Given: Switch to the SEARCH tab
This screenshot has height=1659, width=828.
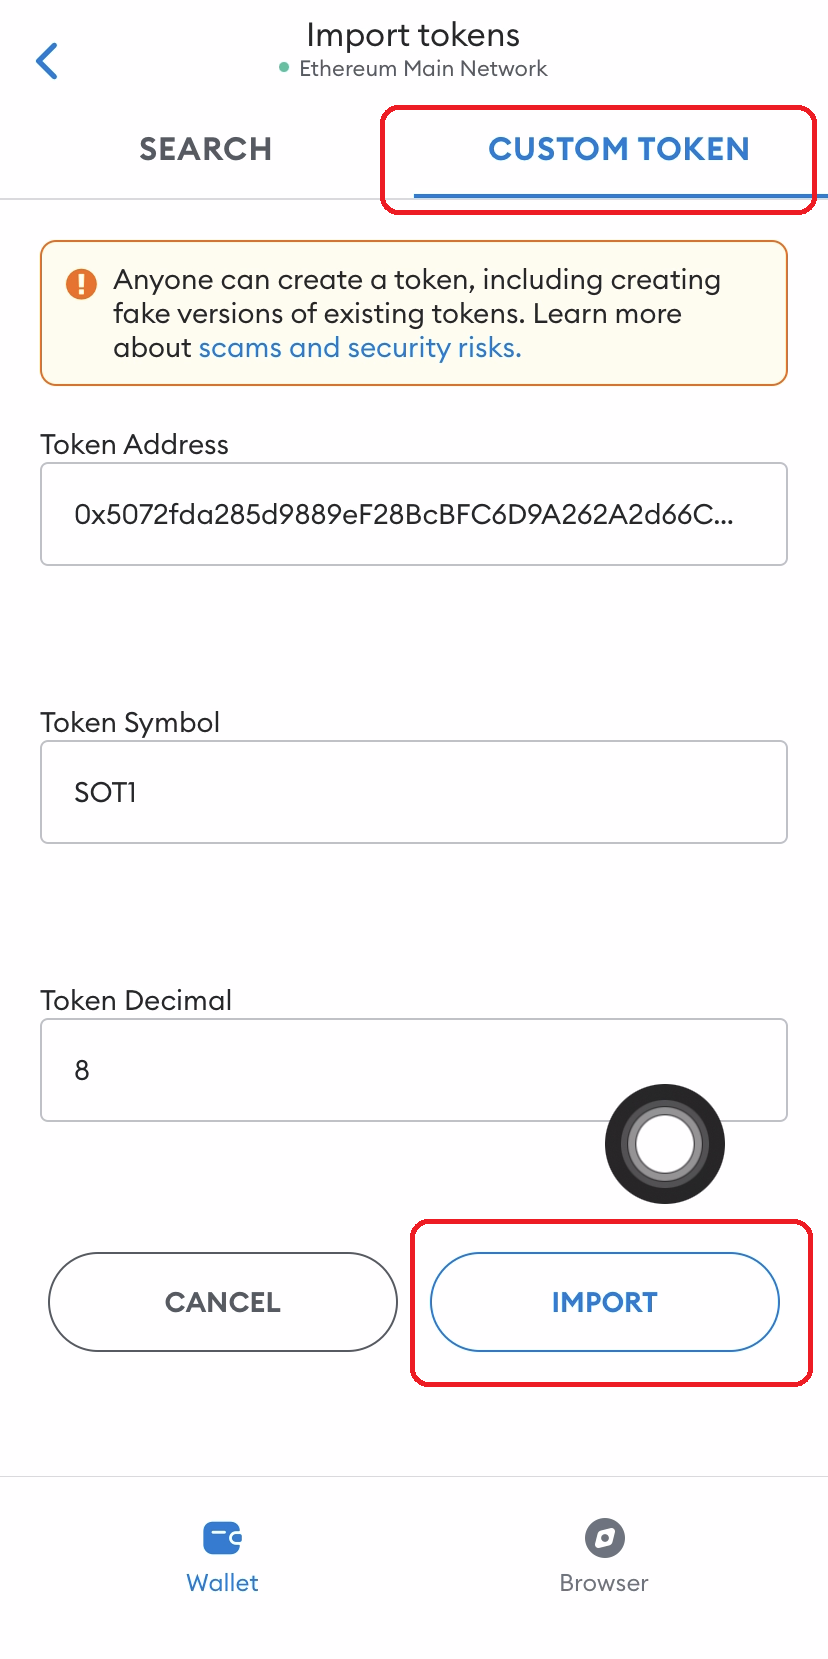Looking at the screenshot, I should [x=205, y=149].
